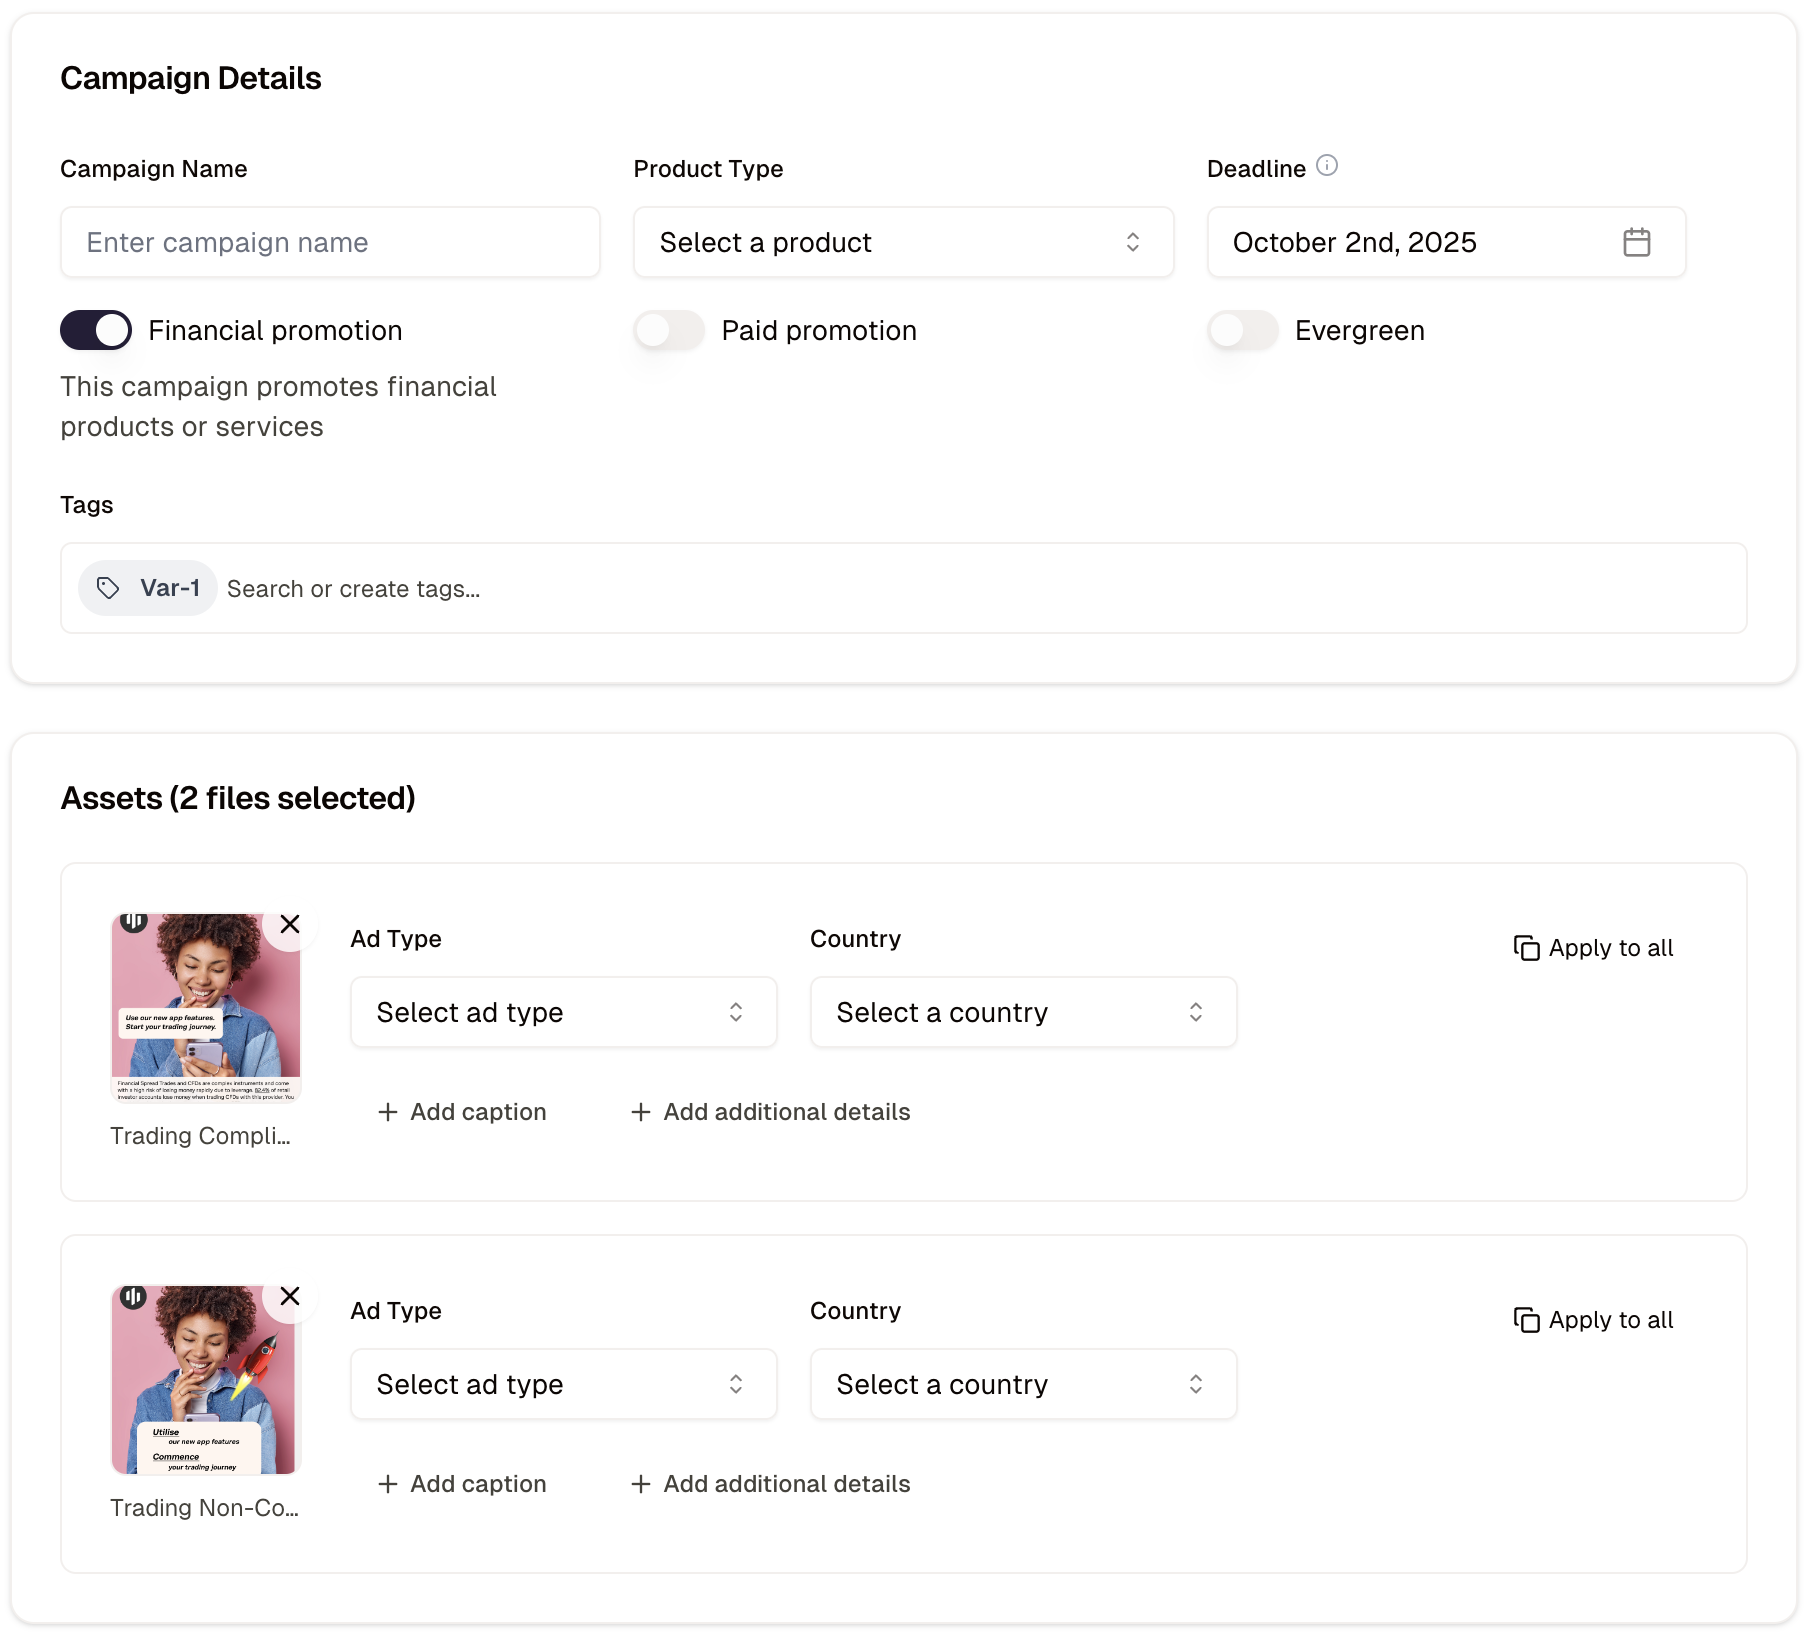Open Country dropdown for Trading Non-Co... asset

1023,1384
